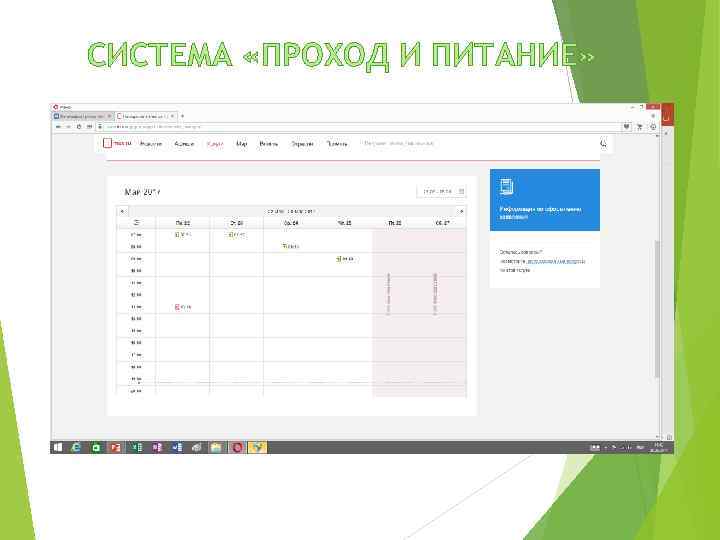Select the Thursday column header
Image resolution: width=720 pixels, height=540 pixels.
coord(344,223)
